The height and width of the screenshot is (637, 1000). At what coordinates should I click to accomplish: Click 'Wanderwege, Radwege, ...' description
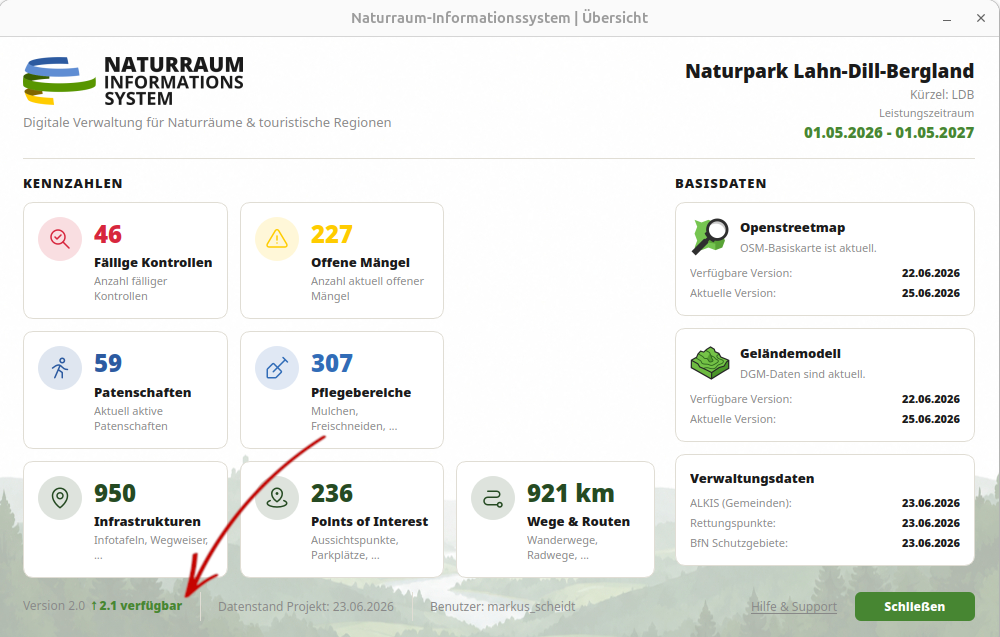point(562,548)
